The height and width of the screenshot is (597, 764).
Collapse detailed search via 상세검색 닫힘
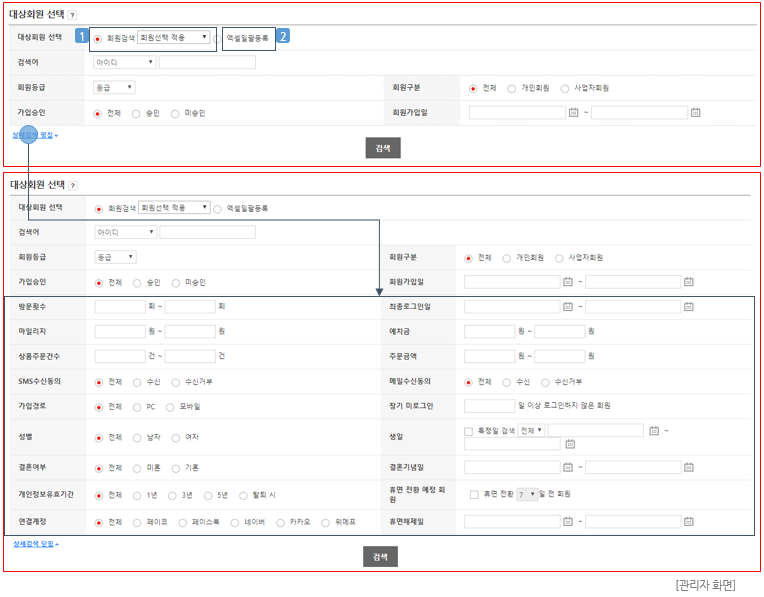(x=35, y=544)
